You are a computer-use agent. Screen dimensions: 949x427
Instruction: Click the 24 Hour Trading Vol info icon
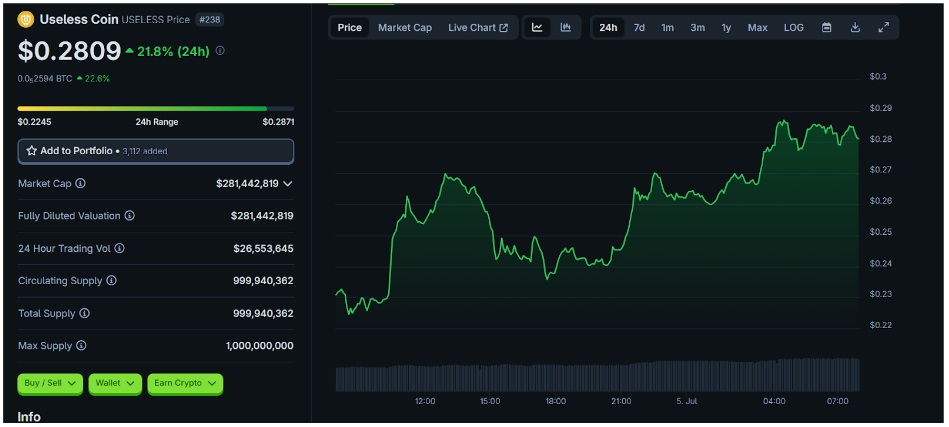click(x=119, y=249)
